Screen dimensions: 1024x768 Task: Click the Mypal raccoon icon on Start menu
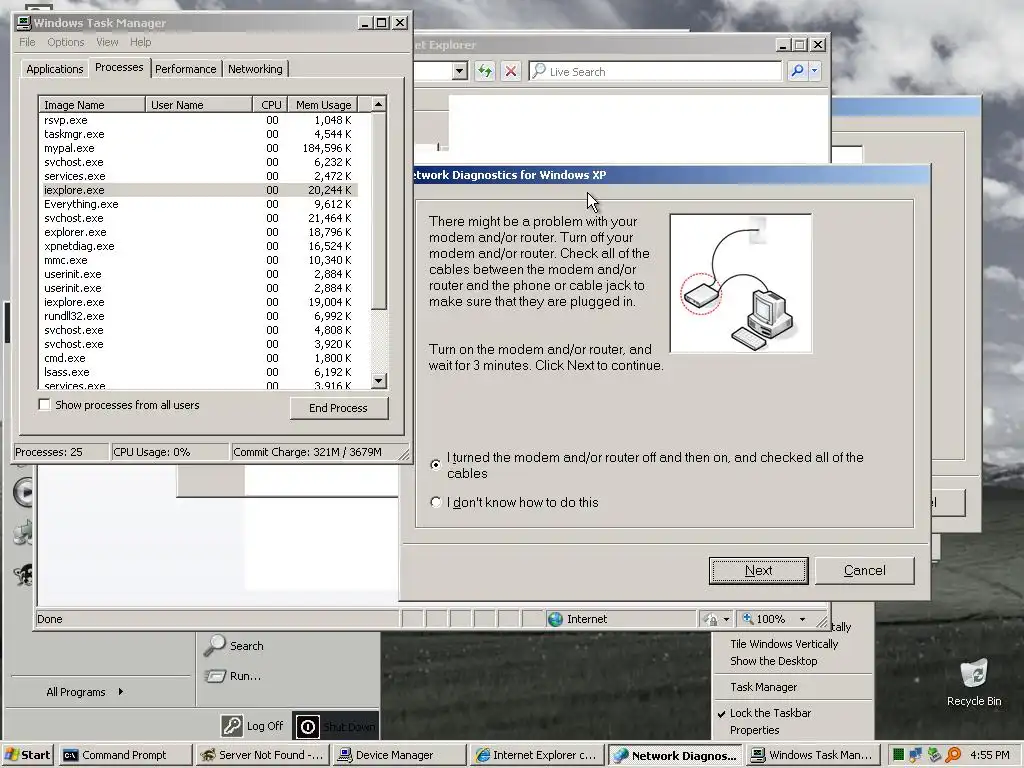pos(24,575)
